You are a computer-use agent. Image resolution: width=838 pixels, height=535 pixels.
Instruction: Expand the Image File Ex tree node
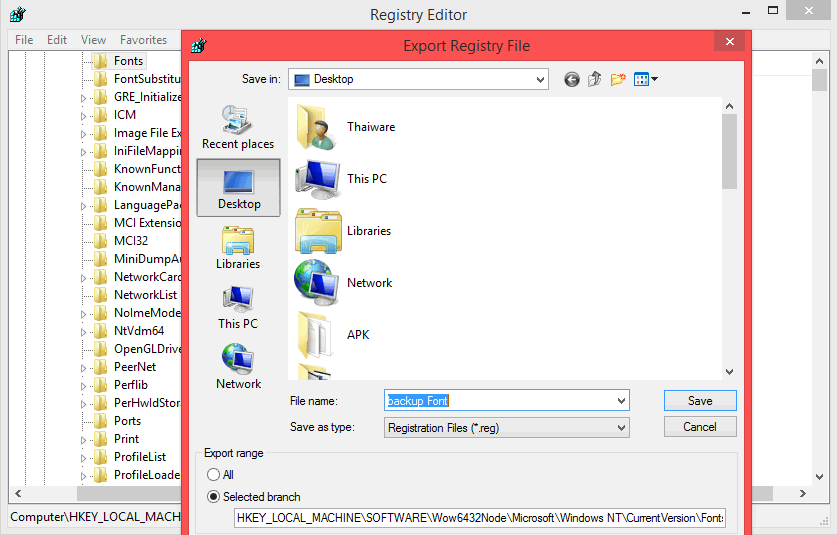pyautogui.click(x=83, y=134)
